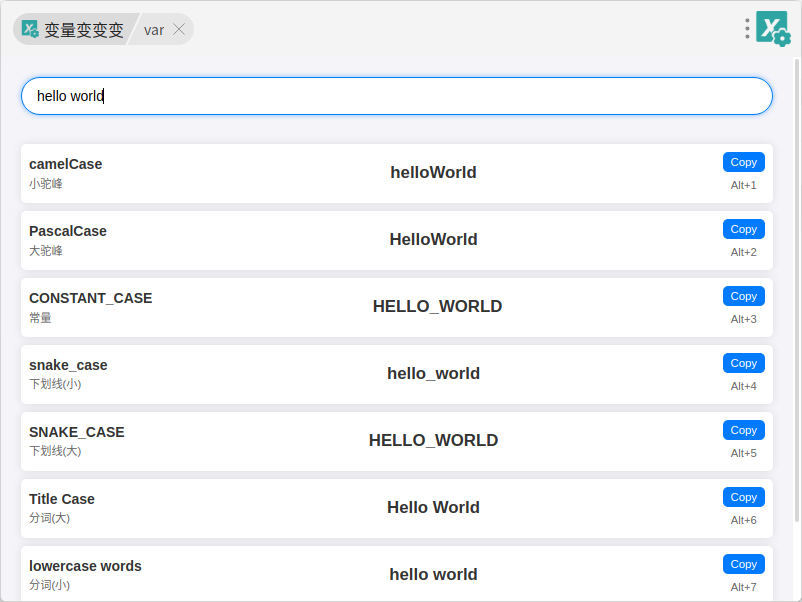
Task: Close the var keyword tag
Action: (x=179, y=29)
